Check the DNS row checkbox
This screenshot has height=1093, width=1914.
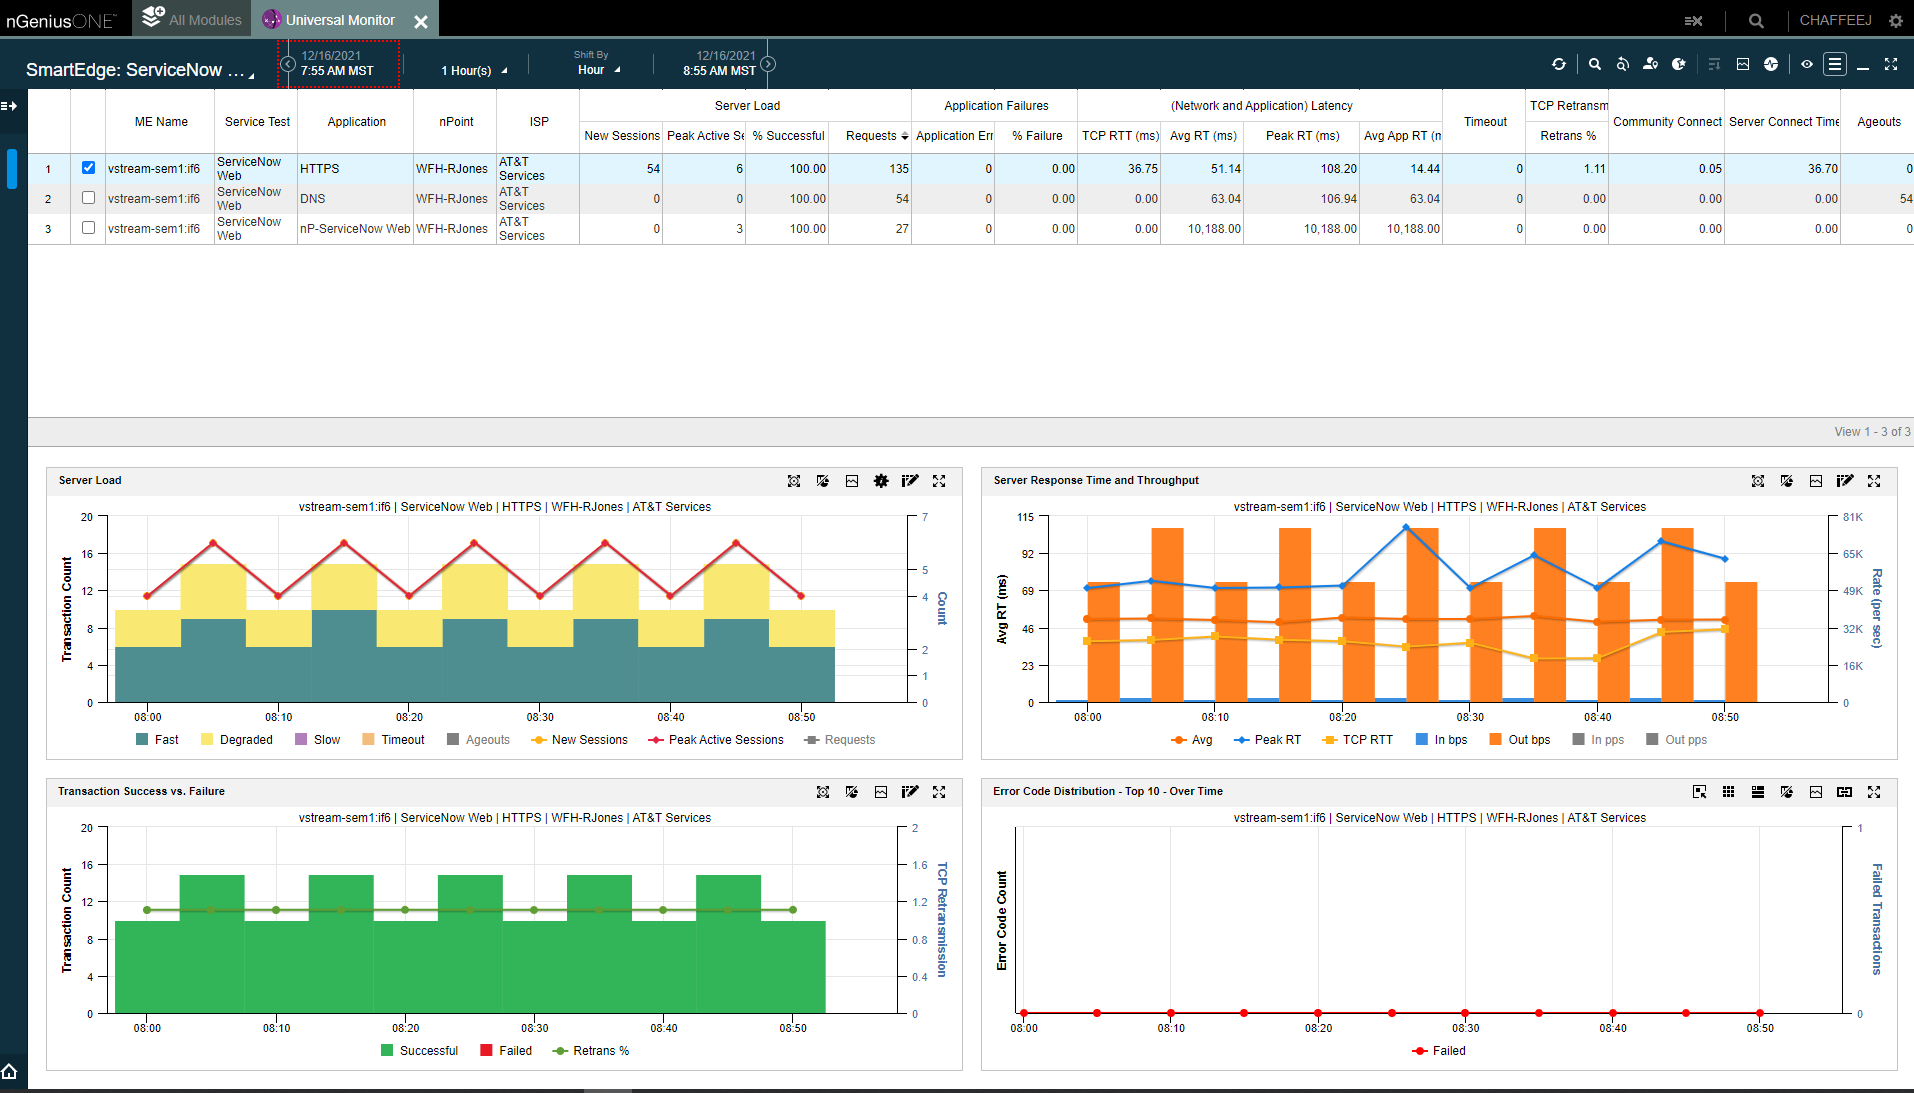(88, 198)
